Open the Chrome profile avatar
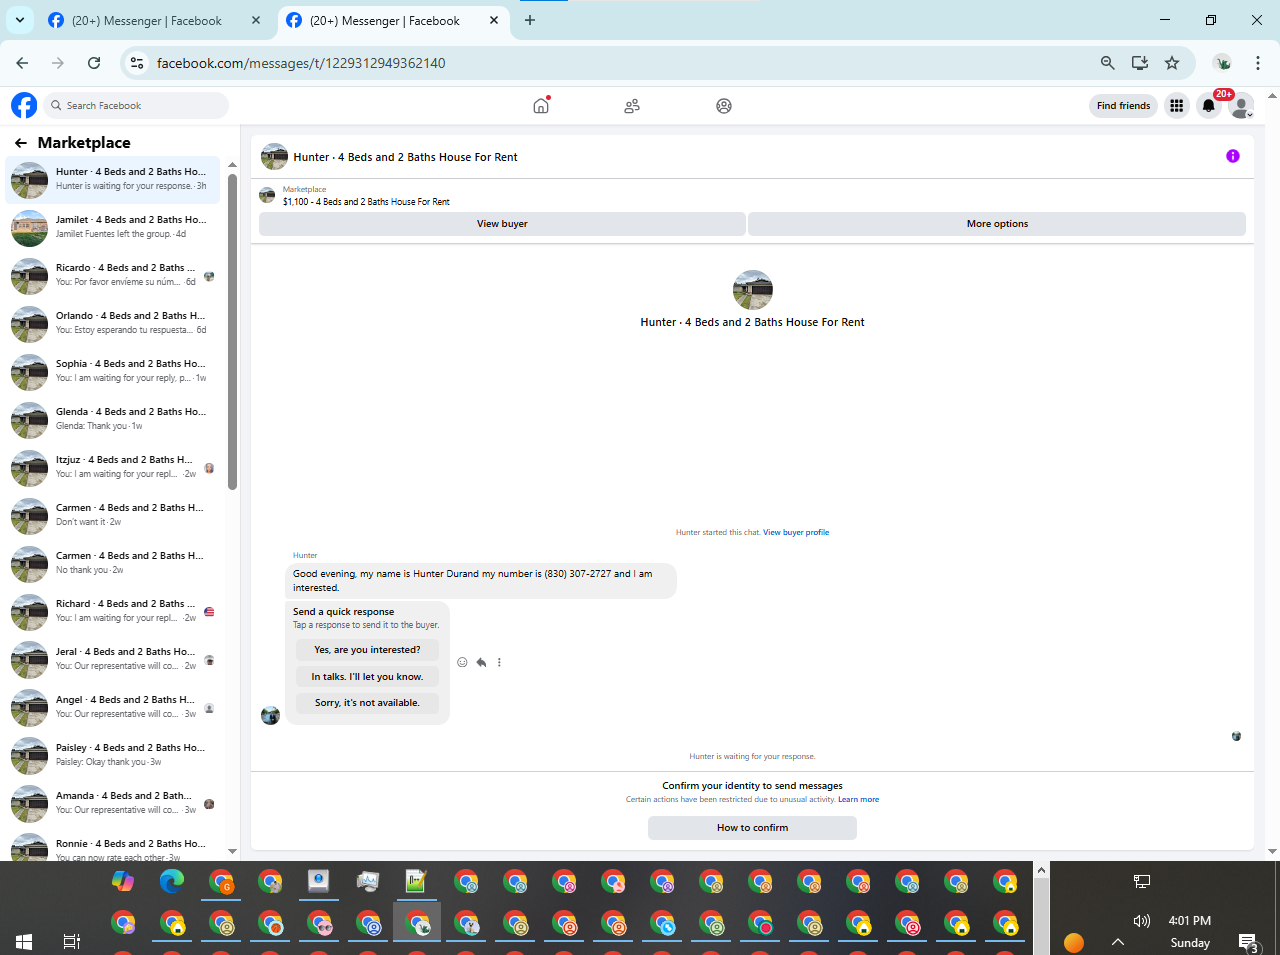This screenshot has width=1280, height=955. pyautogui.click(x=1222, y=63)
